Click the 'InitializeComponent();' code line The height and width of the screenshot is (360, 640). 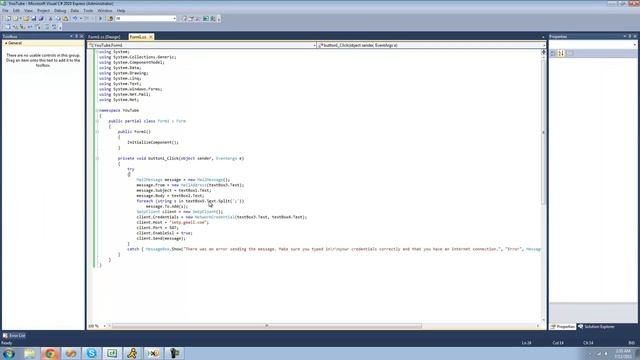[153, 142]
